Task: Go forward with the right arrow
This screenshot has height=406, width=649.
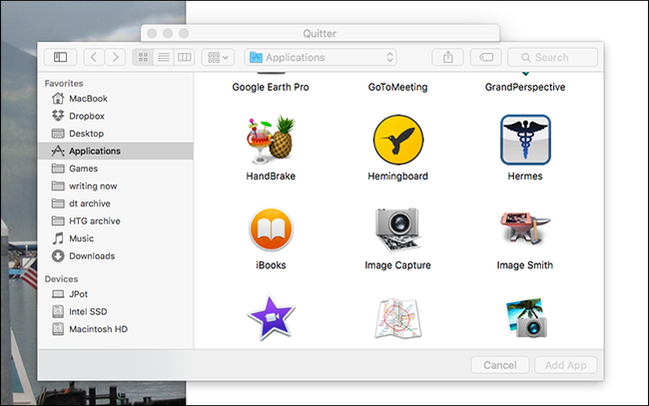Action: (x=115, y=57)
